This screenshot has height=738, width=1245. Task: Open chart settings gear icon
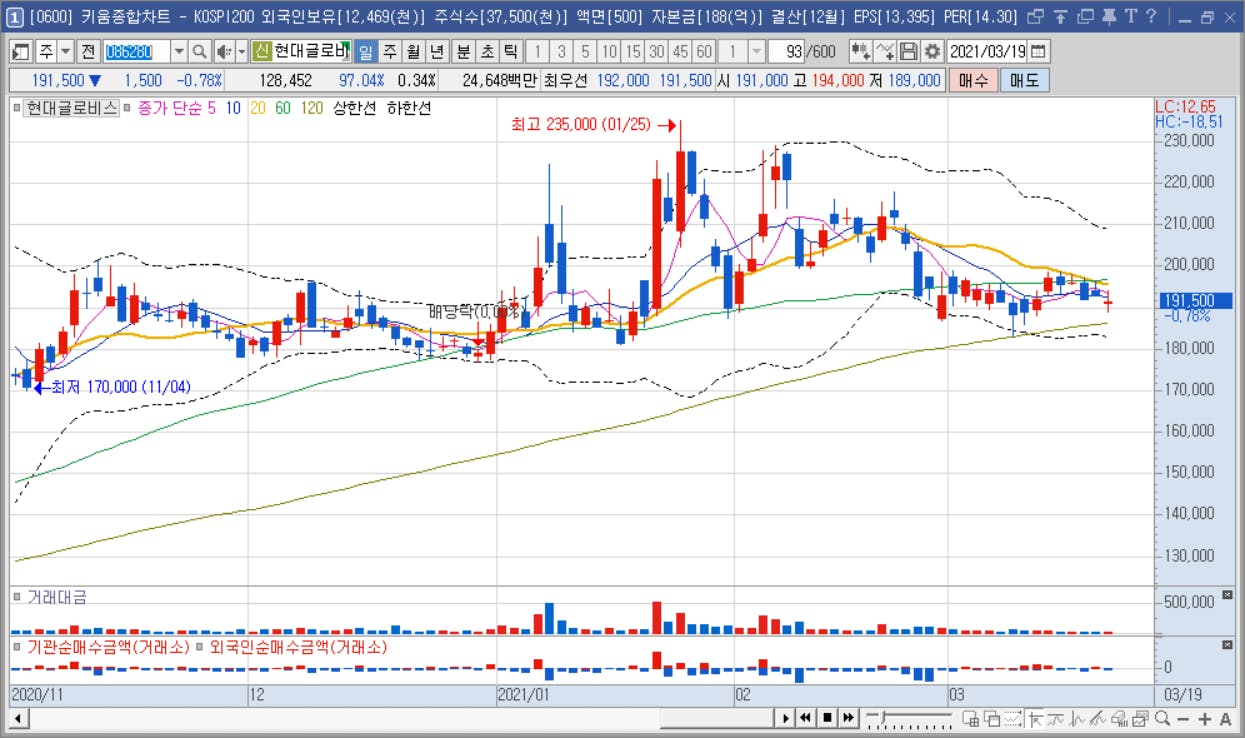(932, 51)
